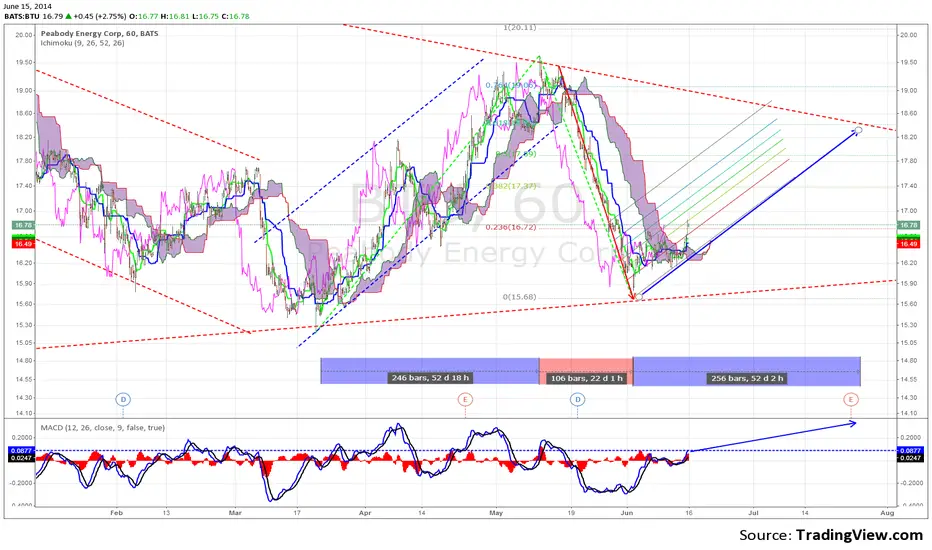Viewport: 932px width, 550px height.
Task: Select the '246 bars, 52 d 18 h' range label
Action: (430, 378)
